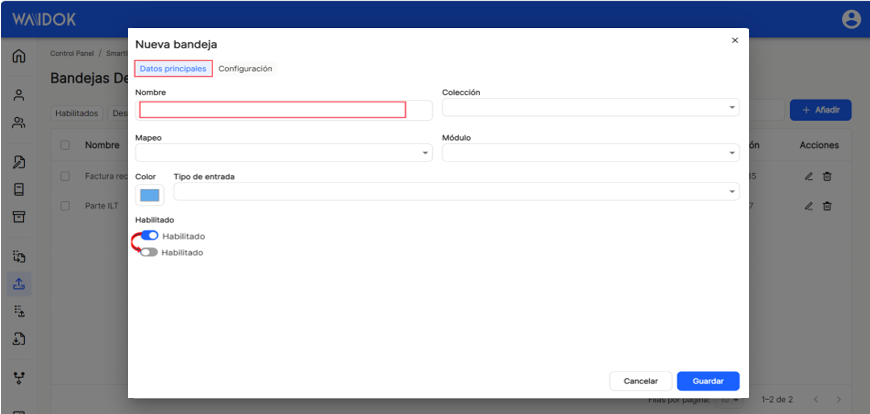This screenshot has width=870, height=414.
Task: Click the Factura rec row name
Action: pyautogui.click(x=106, y=176)
